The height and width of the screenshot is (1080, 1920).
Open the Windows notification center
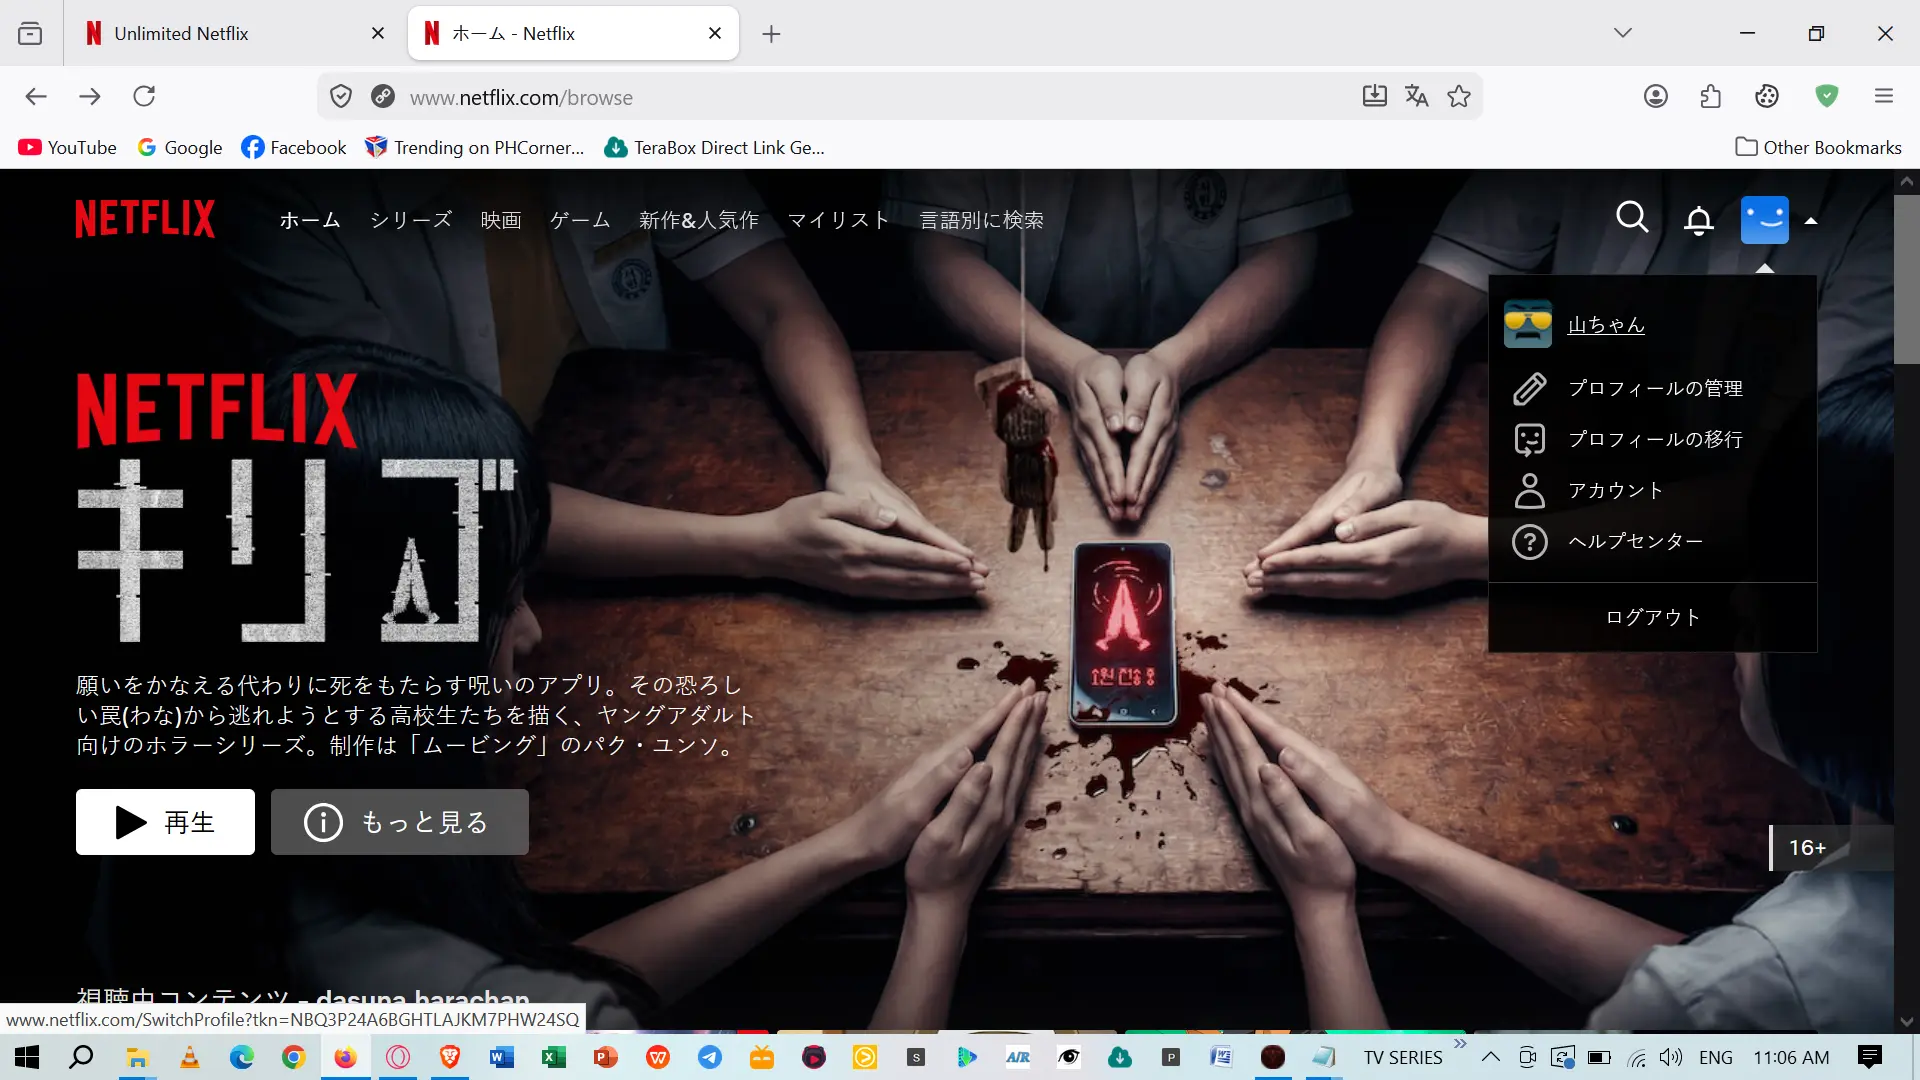click(x=1870, y=1057)
